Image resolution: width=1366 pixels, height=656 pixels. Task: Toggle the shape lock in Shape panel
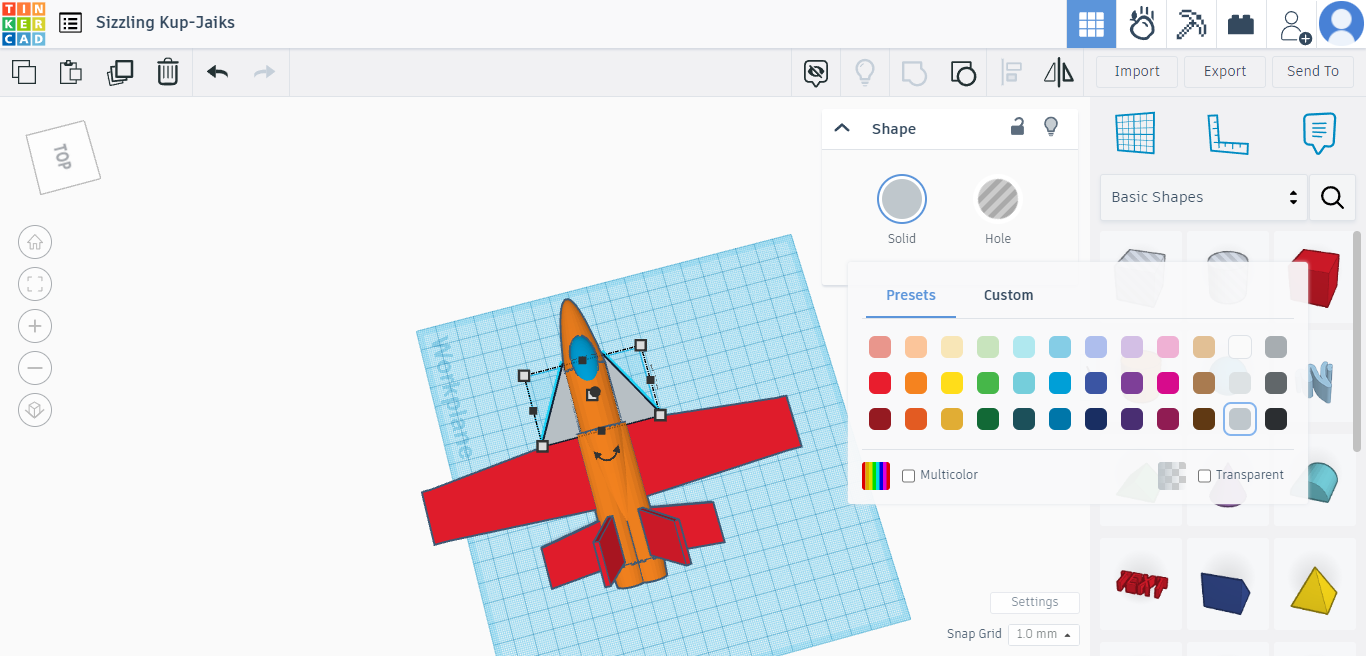coord(1017,128)
